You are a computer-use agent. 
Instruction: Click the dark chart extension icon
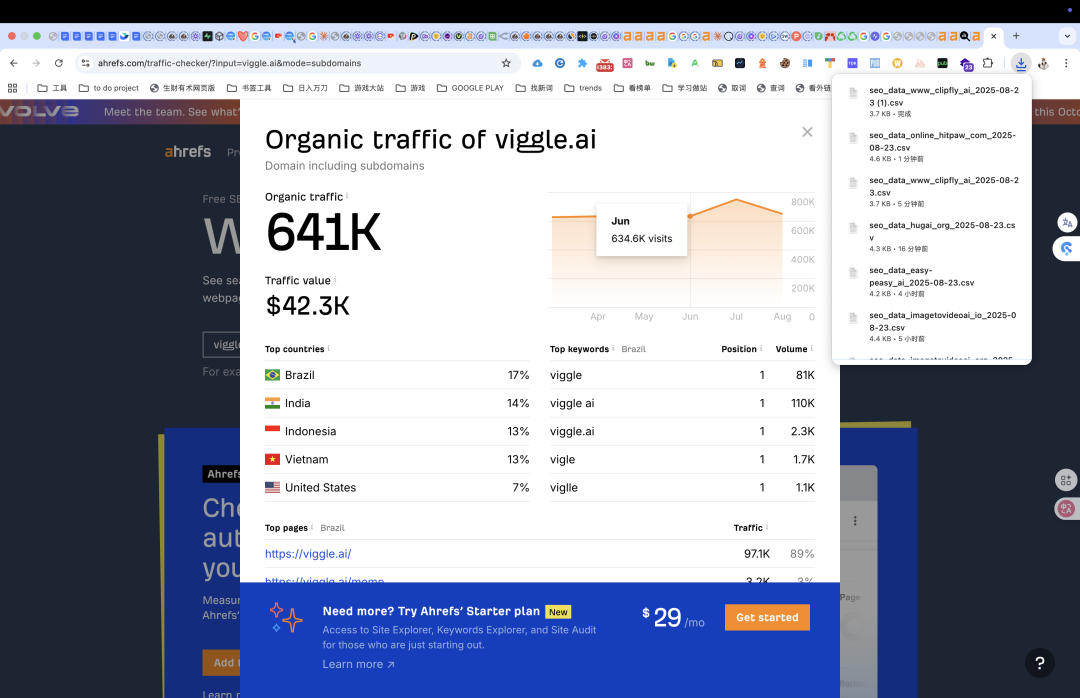[740, 63]
